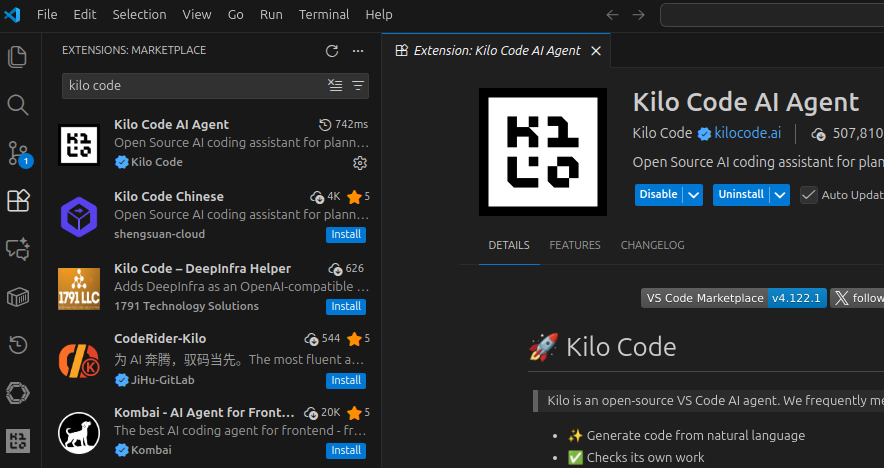
Task: Click the VS Code logo icon
Action: click(x=12, y=15)
